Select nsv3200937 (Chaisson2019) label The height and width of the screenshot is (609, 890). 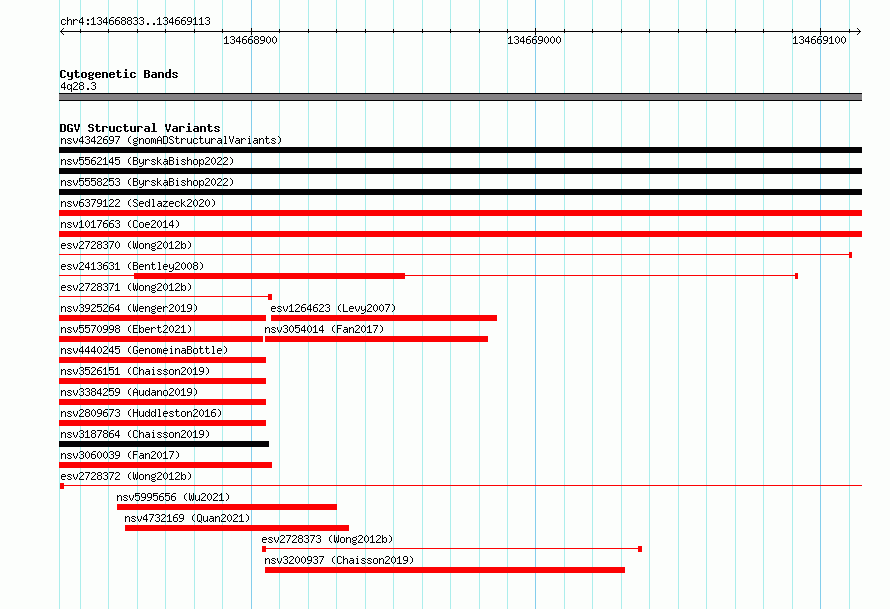[339, 560]
